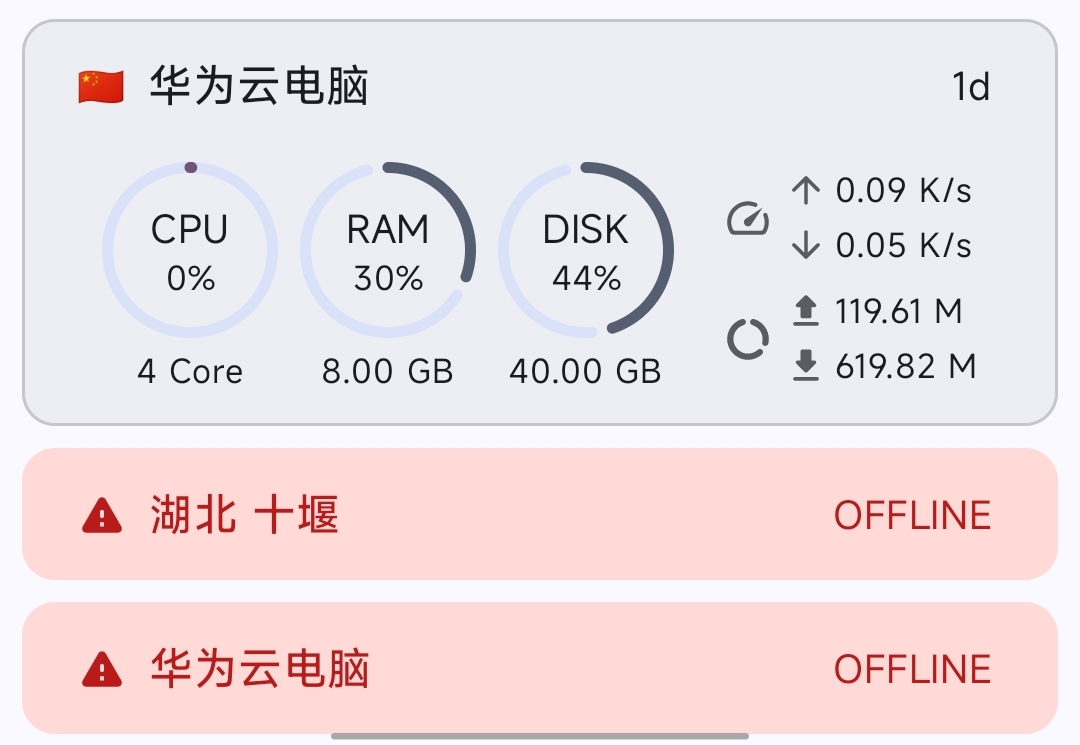The height and width of the screenshot is (745, 1080).
Task: Click the 40.00 GB disk size label
Action: click(x=585, y=372)
